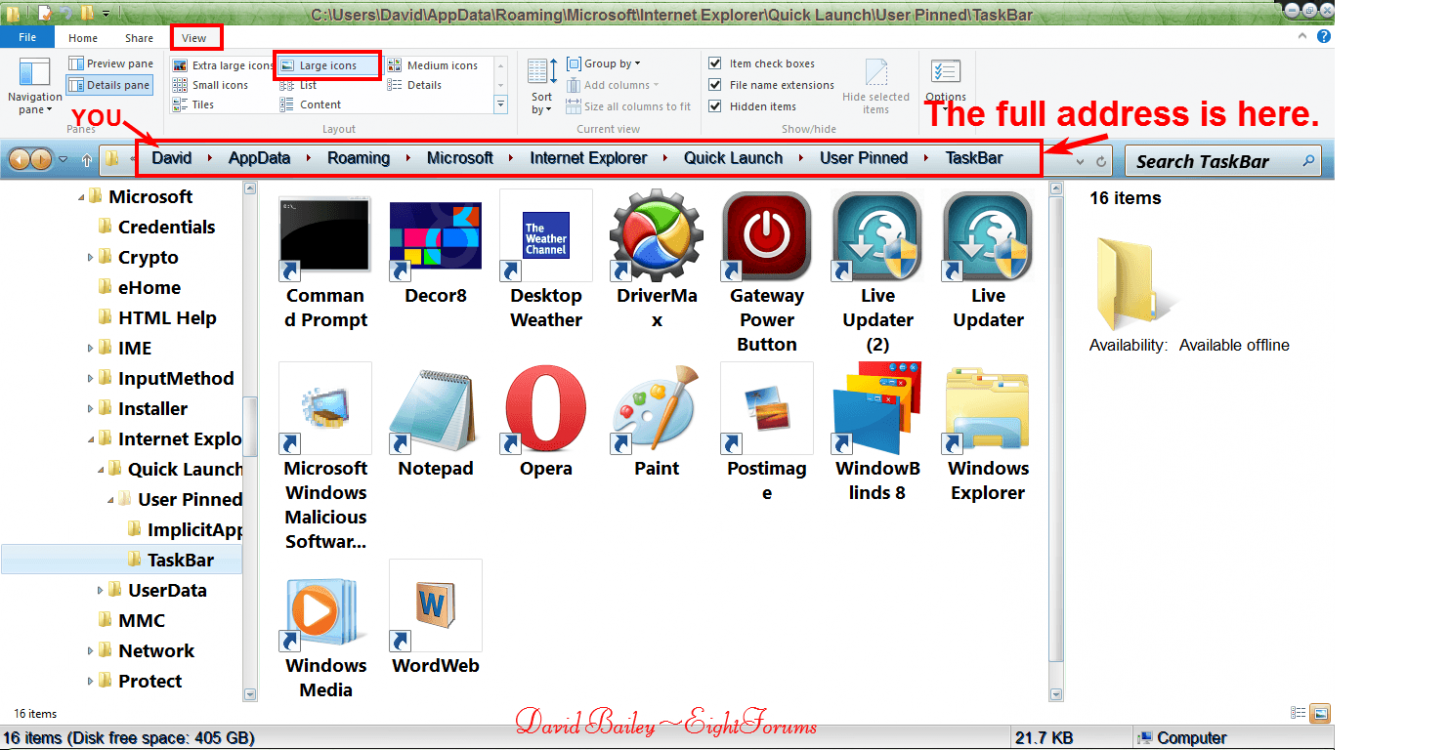Collapse the Quick Launch tree node

(101, 469)
